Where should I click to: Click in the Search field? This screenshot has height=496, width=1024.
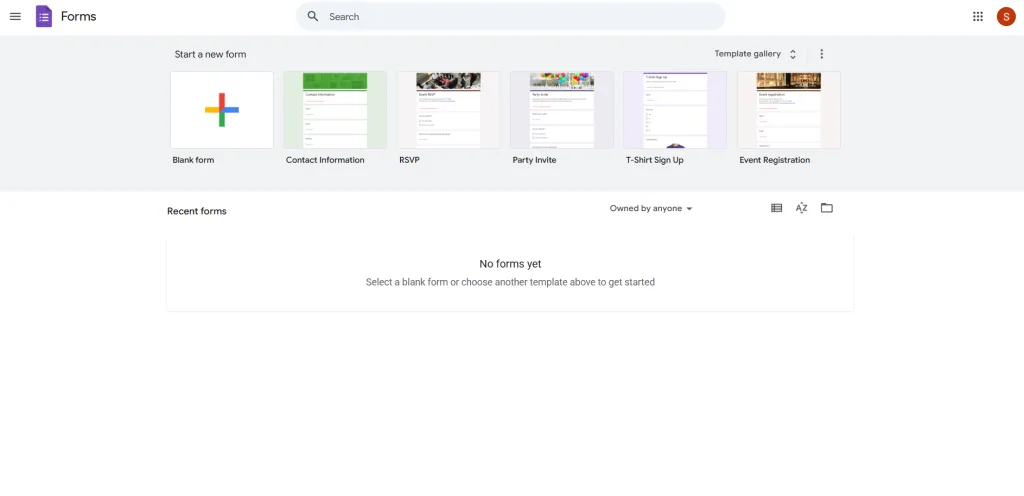coord(520,16)
